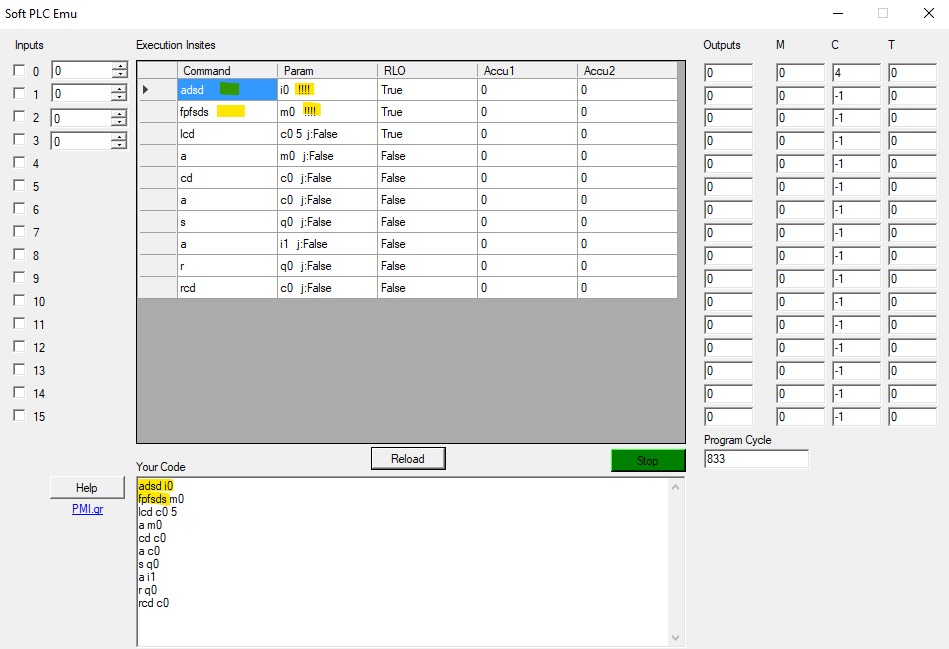Decrease input 3 value with down arrow
The width and height of the screenshot is (949, 649).
click(x=119, y=145)
